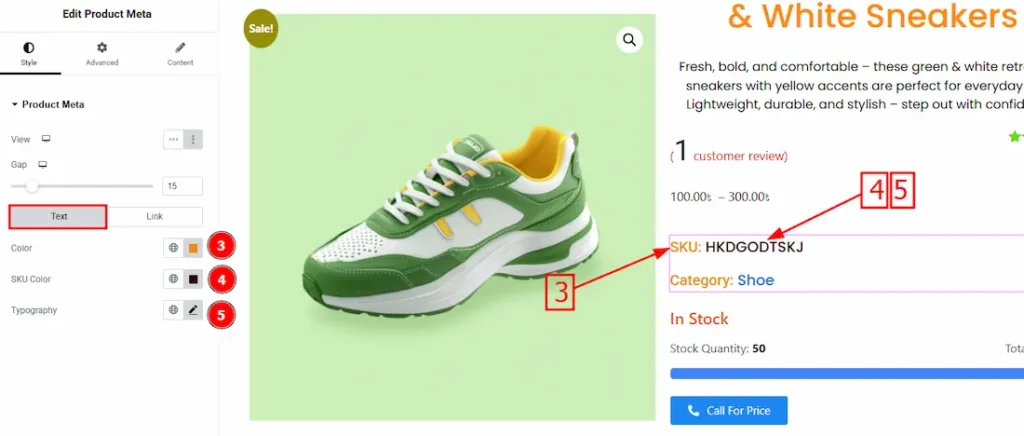Screen dimensions: 1024x436
Task: Open the Style tab
Action: 28,54
